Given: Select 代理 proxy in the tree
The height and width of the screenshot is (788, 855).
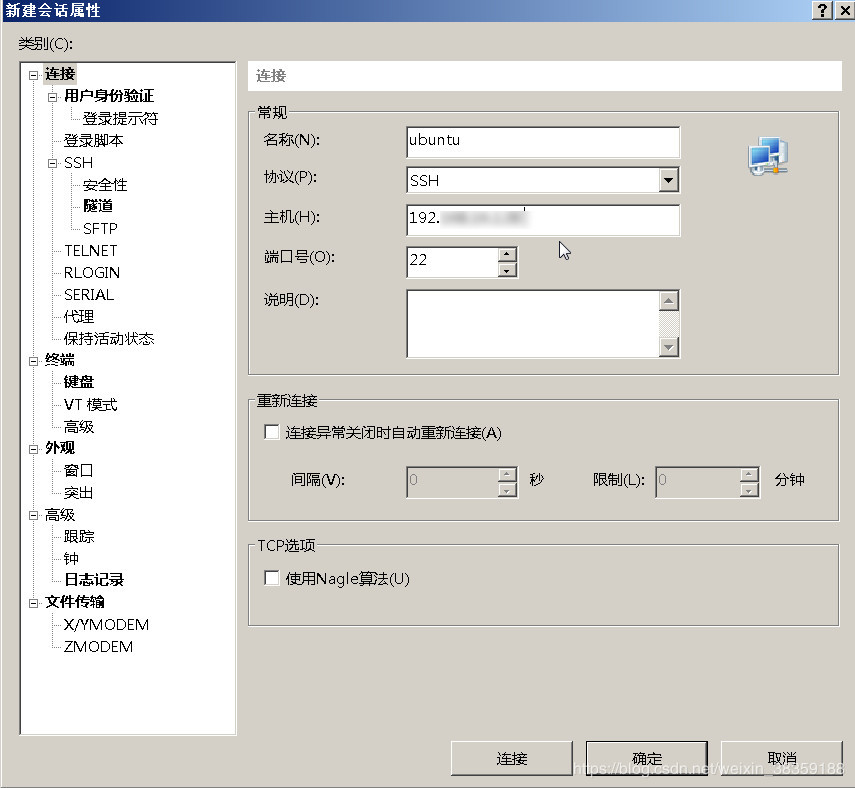Looking at the screenshot, I should pos(79,316).
